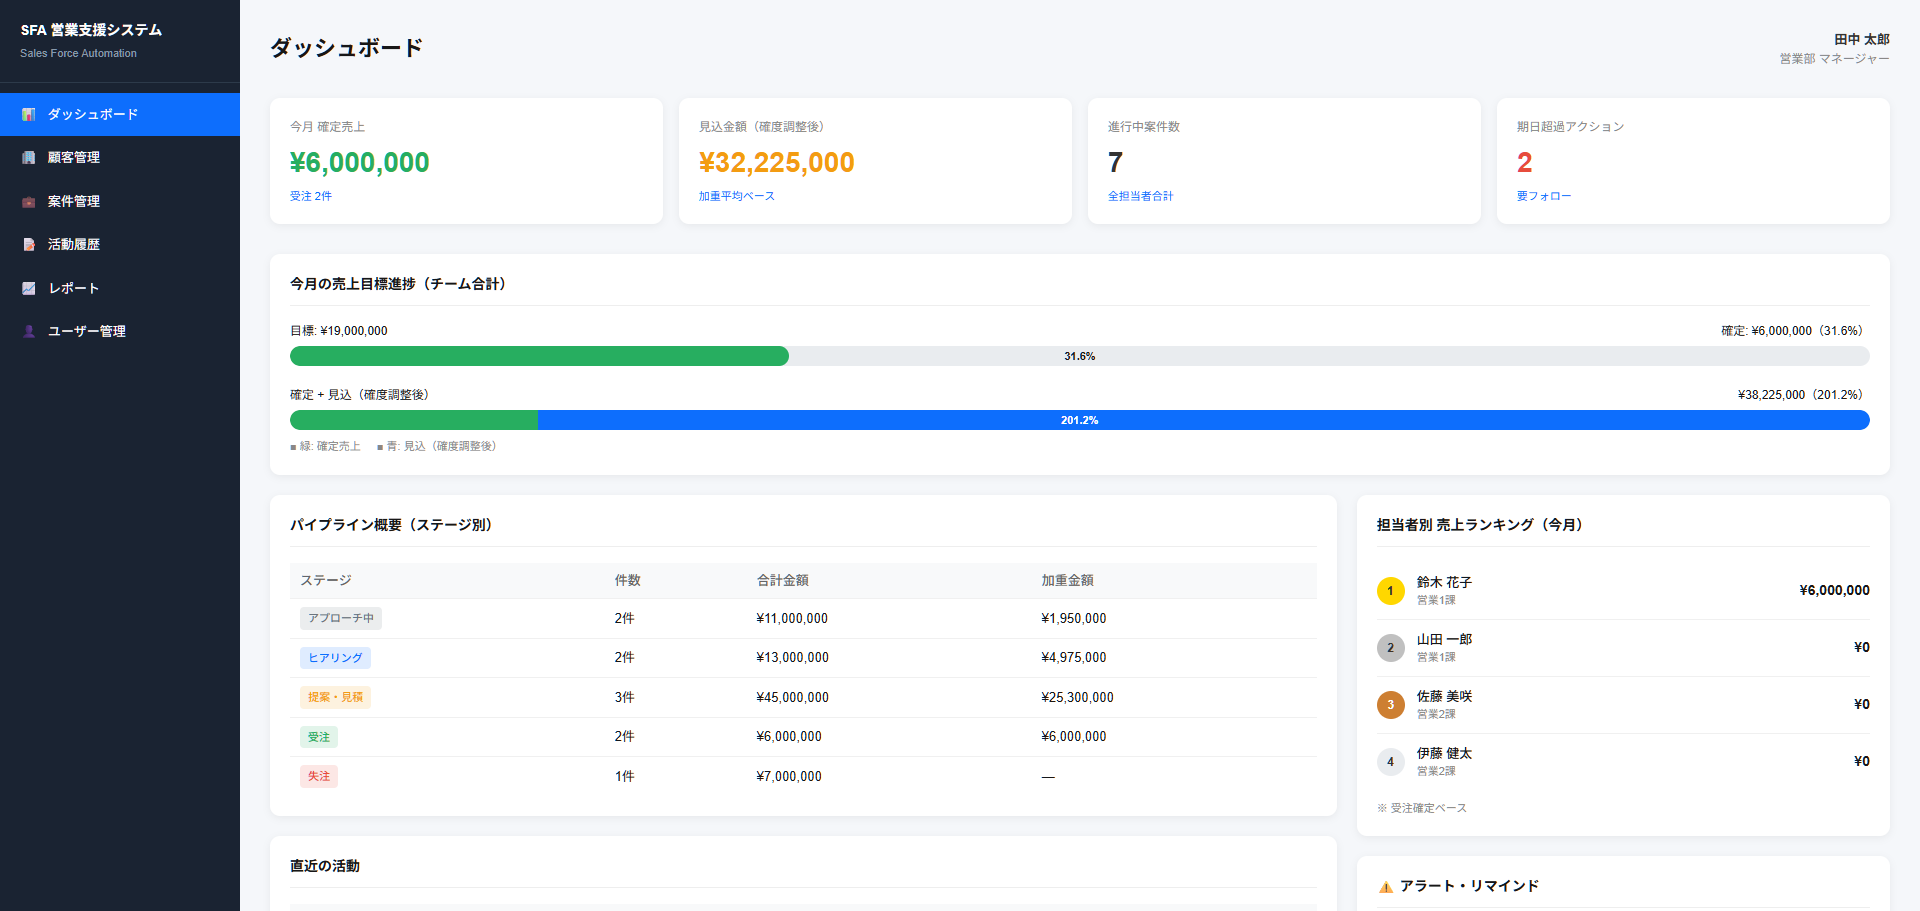
Task: Click the user name 田中 太郎
Action: (1862, 39)
